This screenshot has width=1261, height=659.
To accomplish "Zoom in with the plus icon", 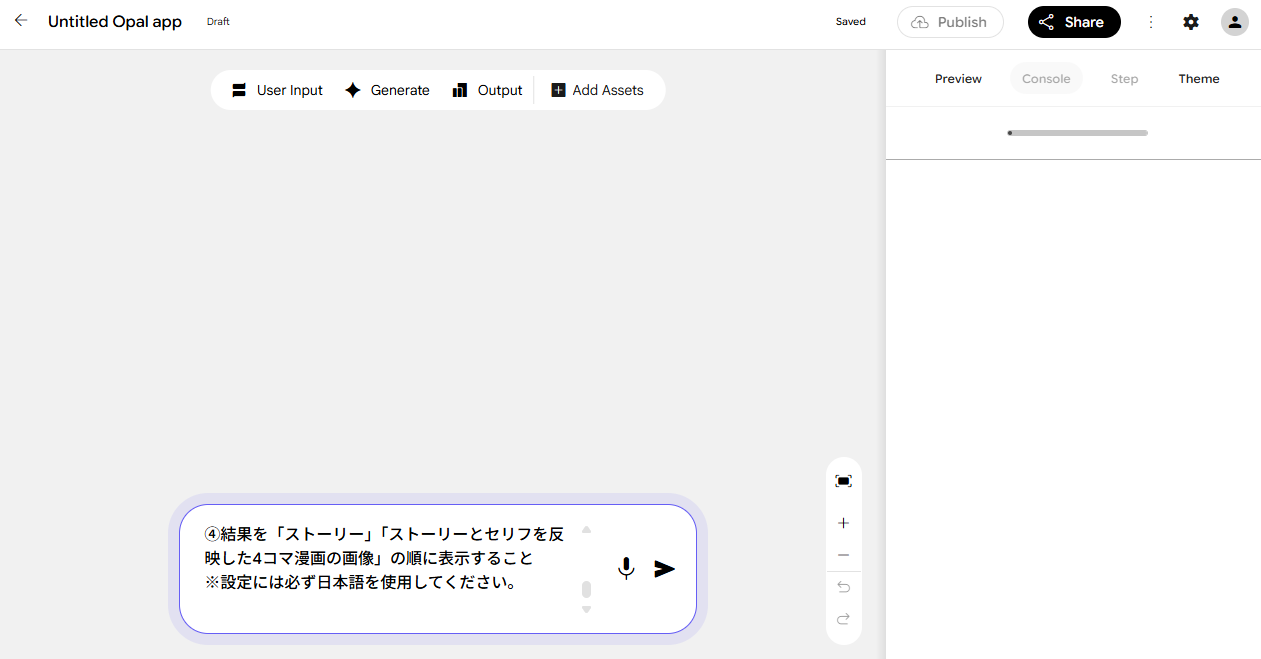I will (843, 523).
